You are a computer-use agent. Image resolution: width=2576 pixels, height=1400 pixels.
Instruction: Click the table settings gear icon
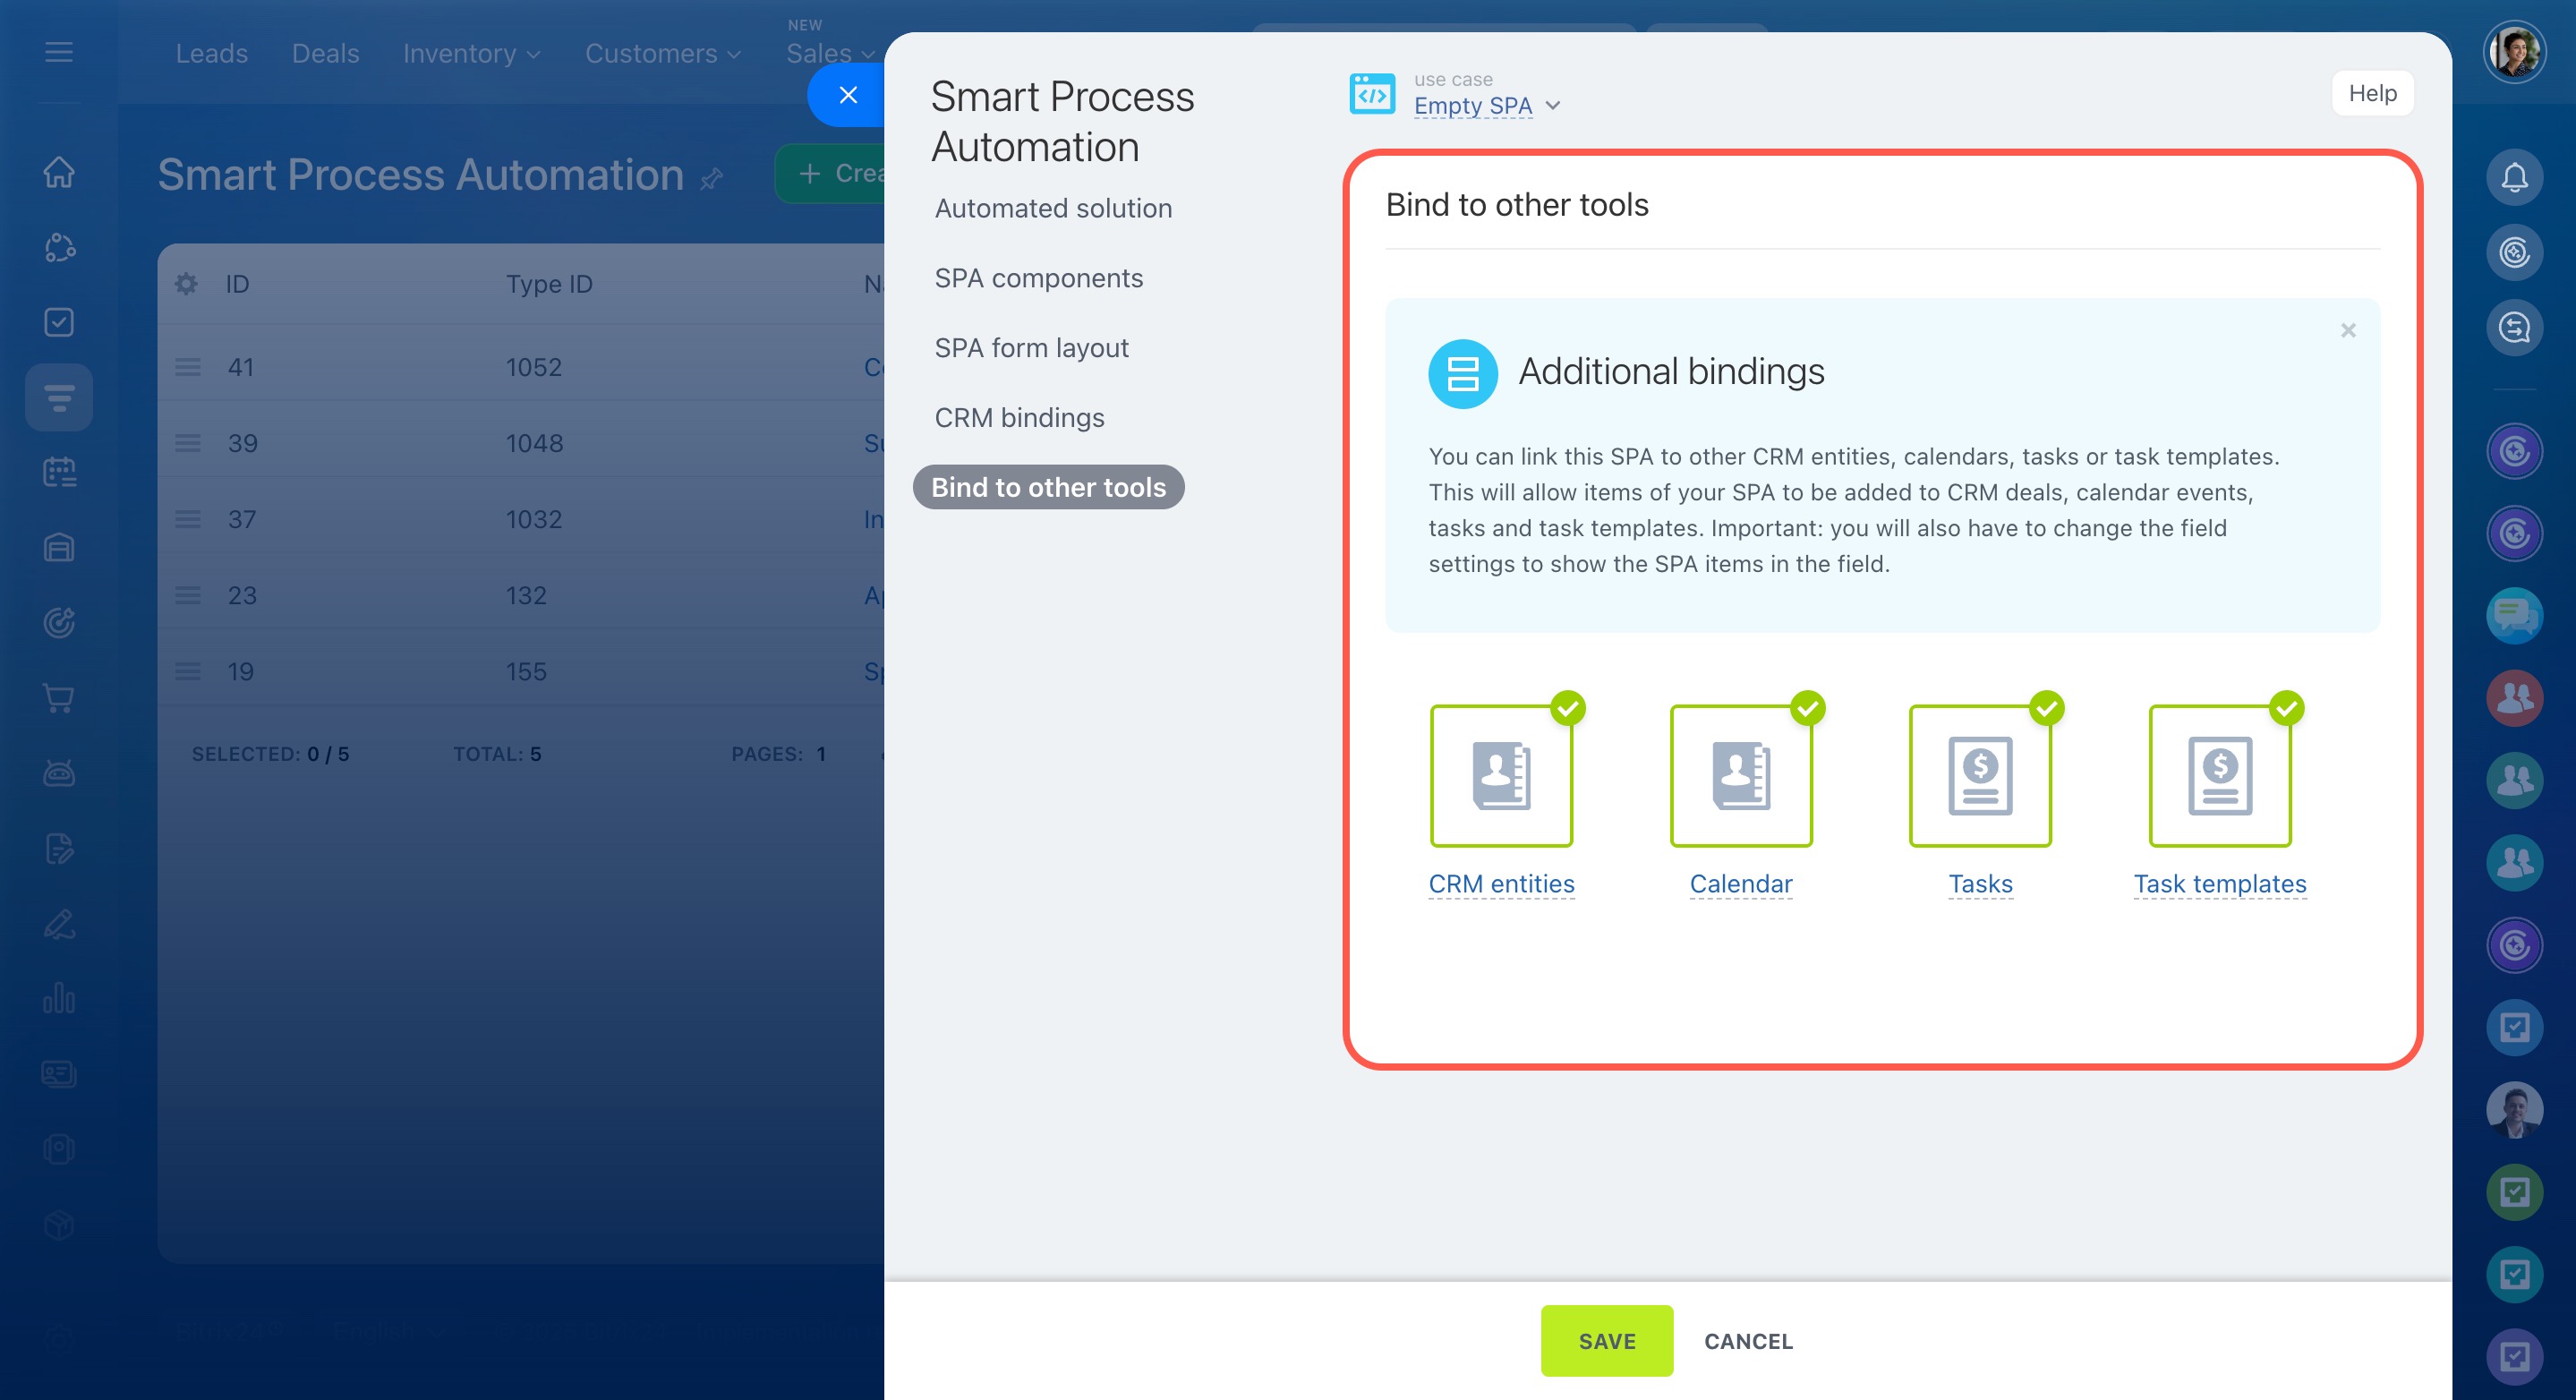186,284
